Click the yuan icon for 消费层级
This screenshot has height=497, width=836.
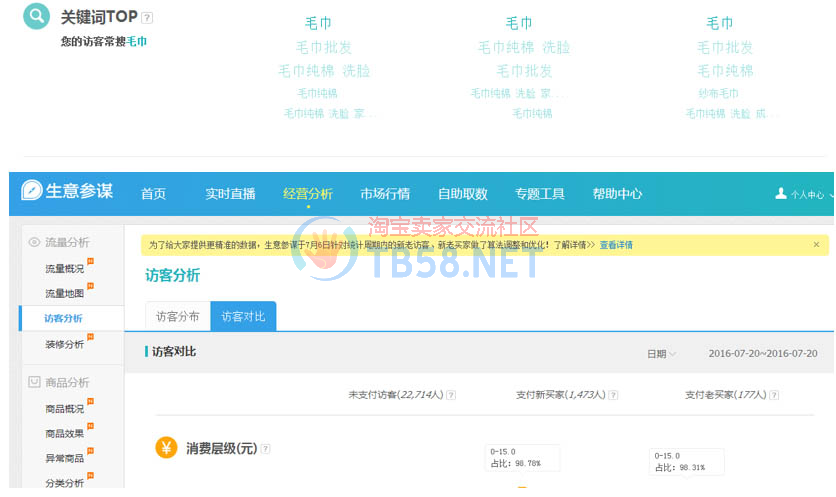(x=166, y=447)
